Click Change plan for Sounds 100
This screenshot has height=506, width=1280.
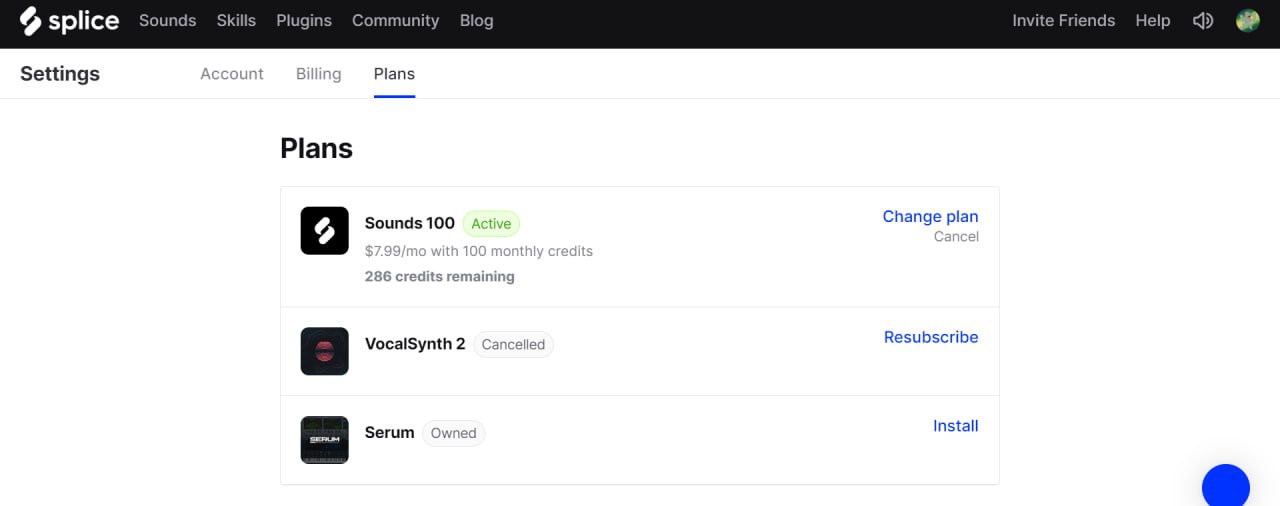(x=930, y=216)
